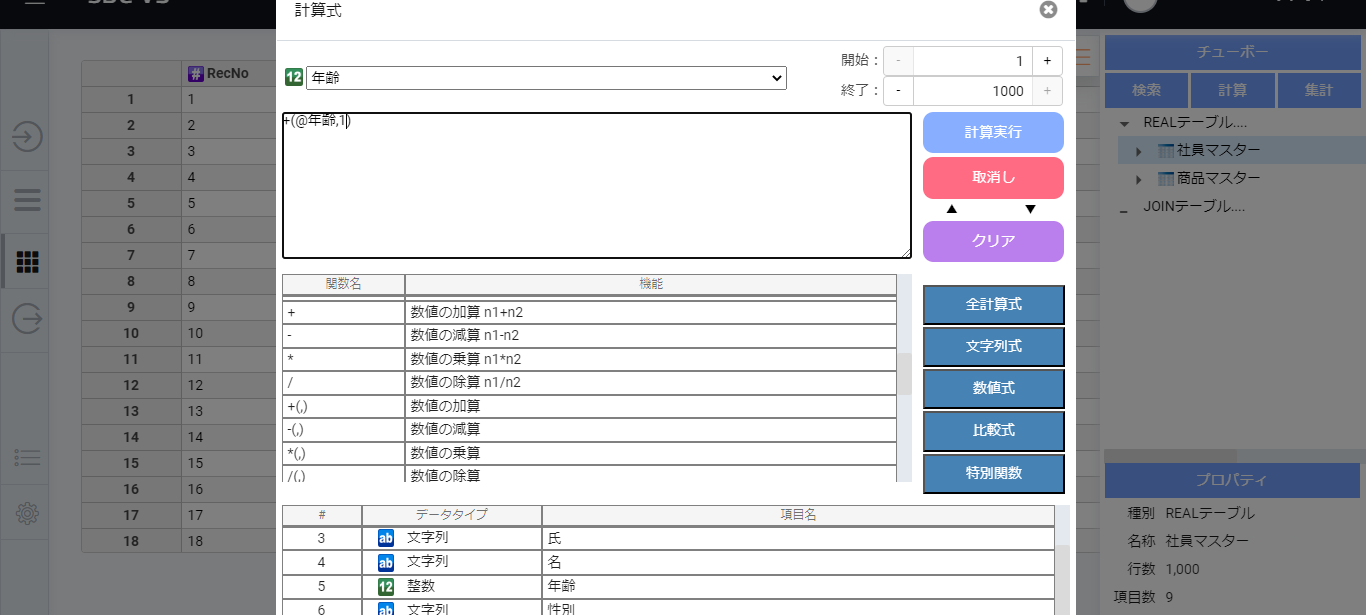The width and height of the screenshot is (1366, 615).
Task: Increment the 開始 value with the plus button
Action: pyautogui.click(x=1047, y=61)
